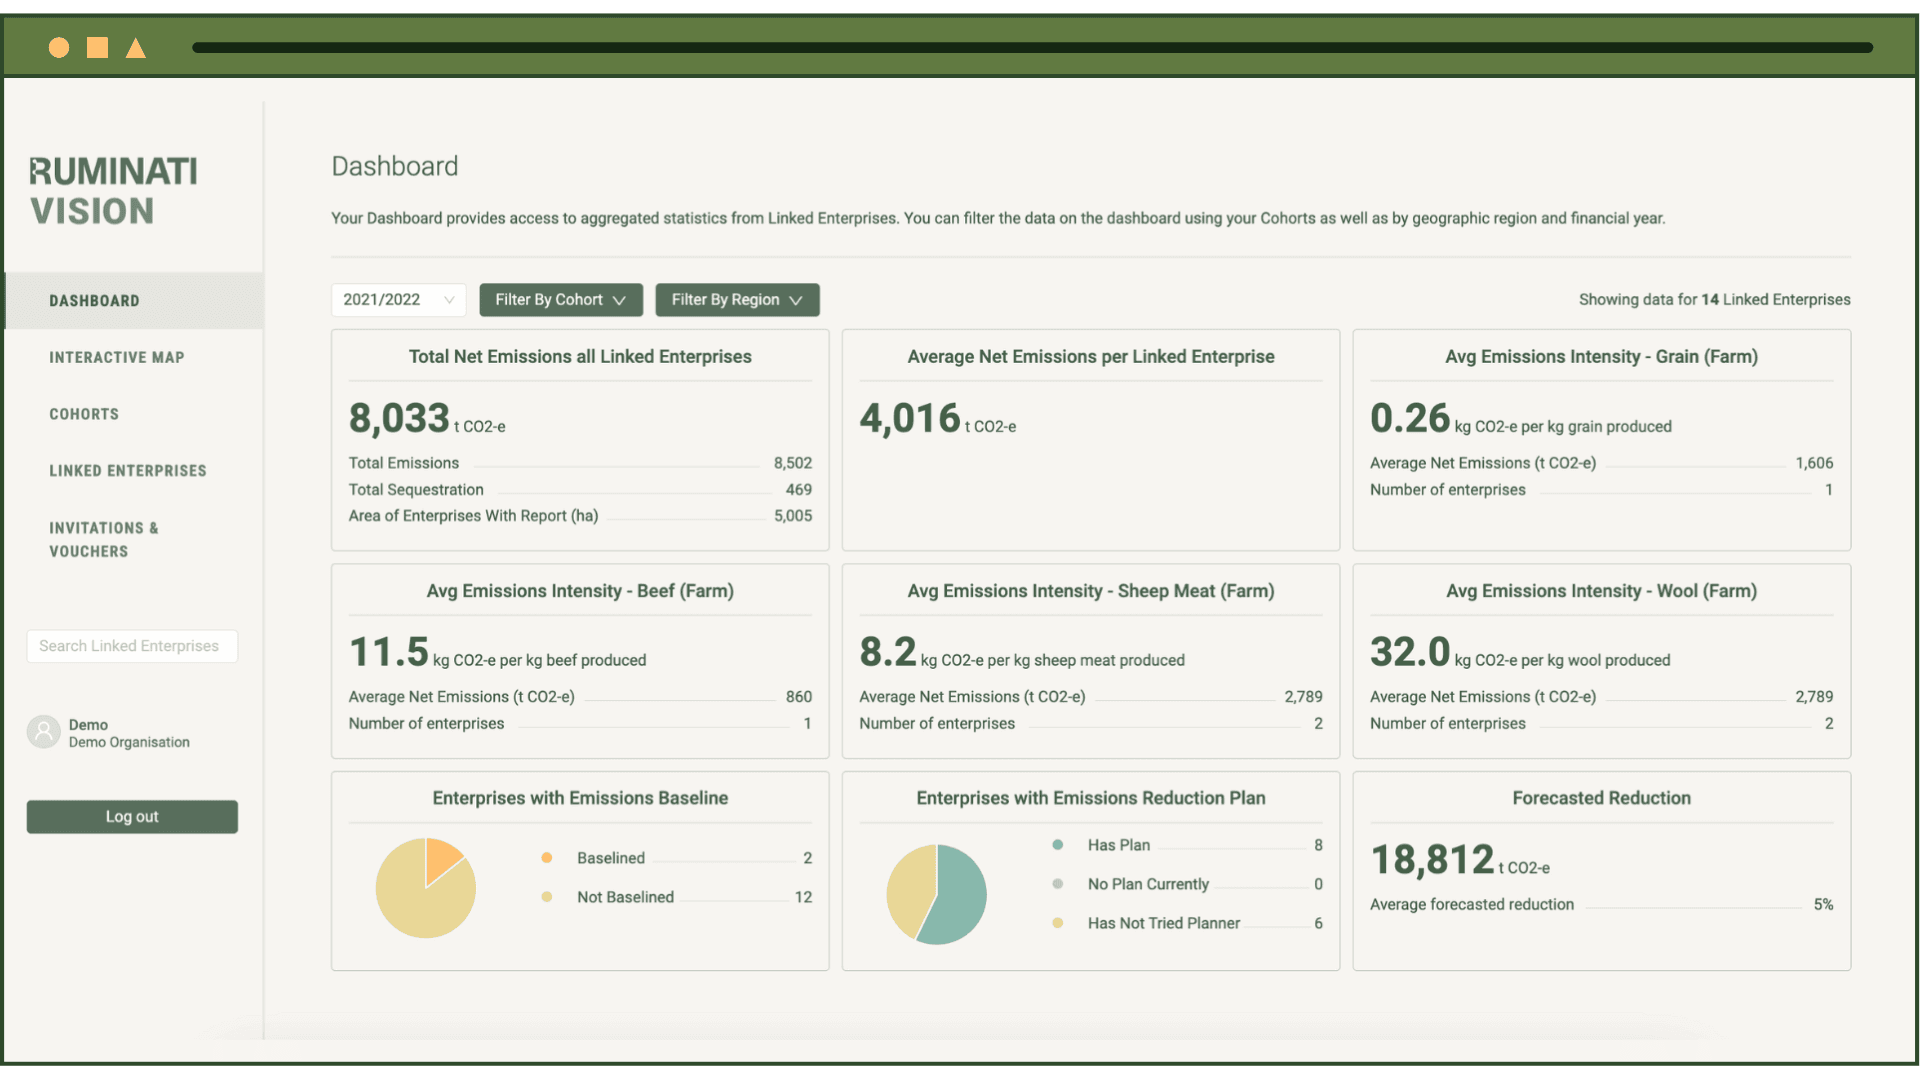This screenshot has height=1080, width=1920.
Task: Switch to the Cohorts section
Action: pyautogui.click(x=84, y=413)
